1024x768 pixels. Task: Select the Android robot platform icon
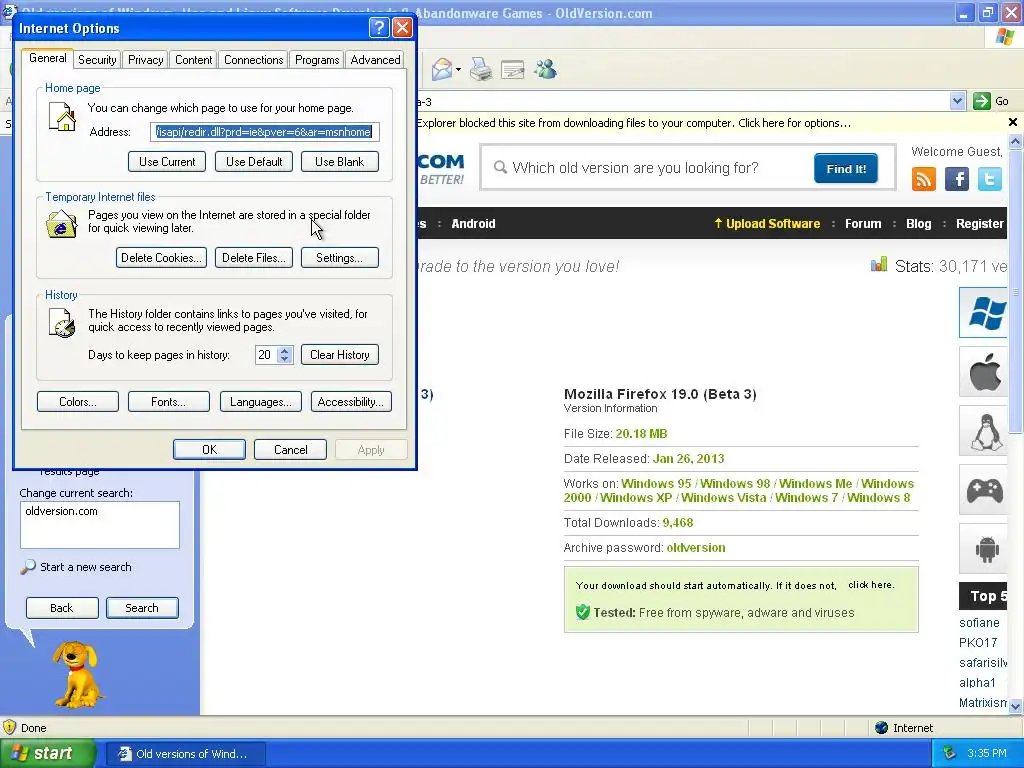pos(984,549)
